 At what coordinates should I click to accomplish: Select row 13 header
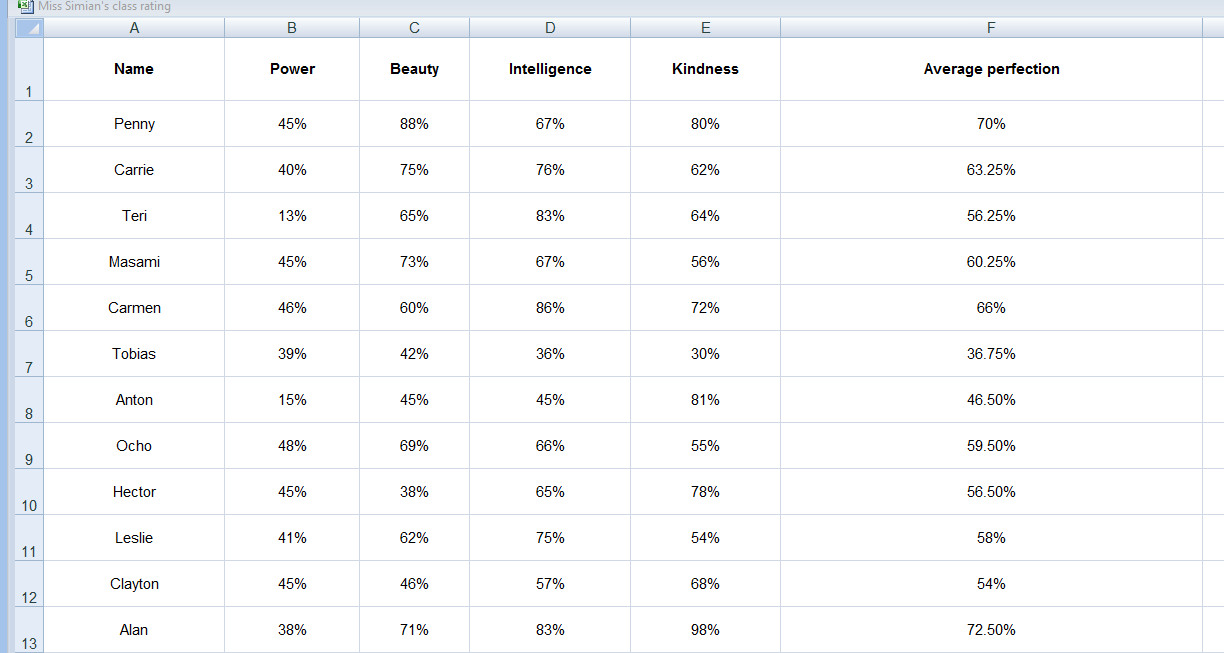click(27, 629)
